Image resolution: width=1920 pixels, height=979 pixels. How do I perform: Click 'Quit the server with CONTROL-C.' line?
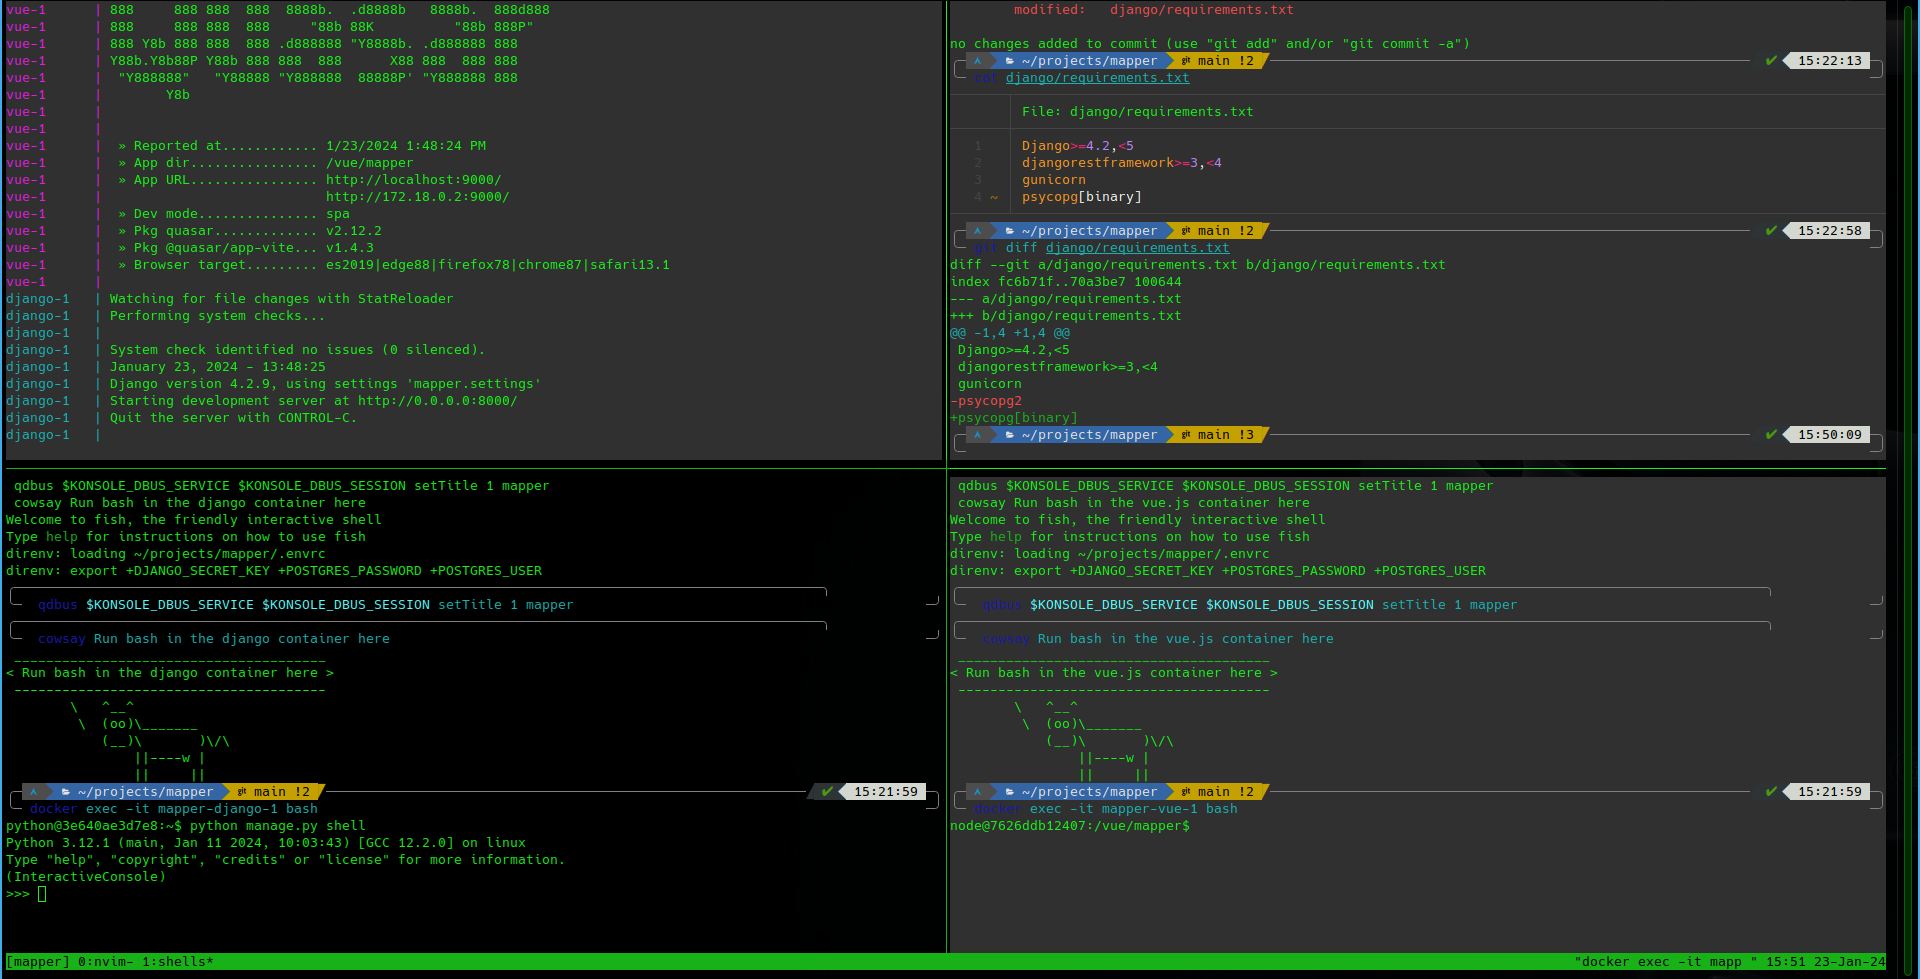234,418
